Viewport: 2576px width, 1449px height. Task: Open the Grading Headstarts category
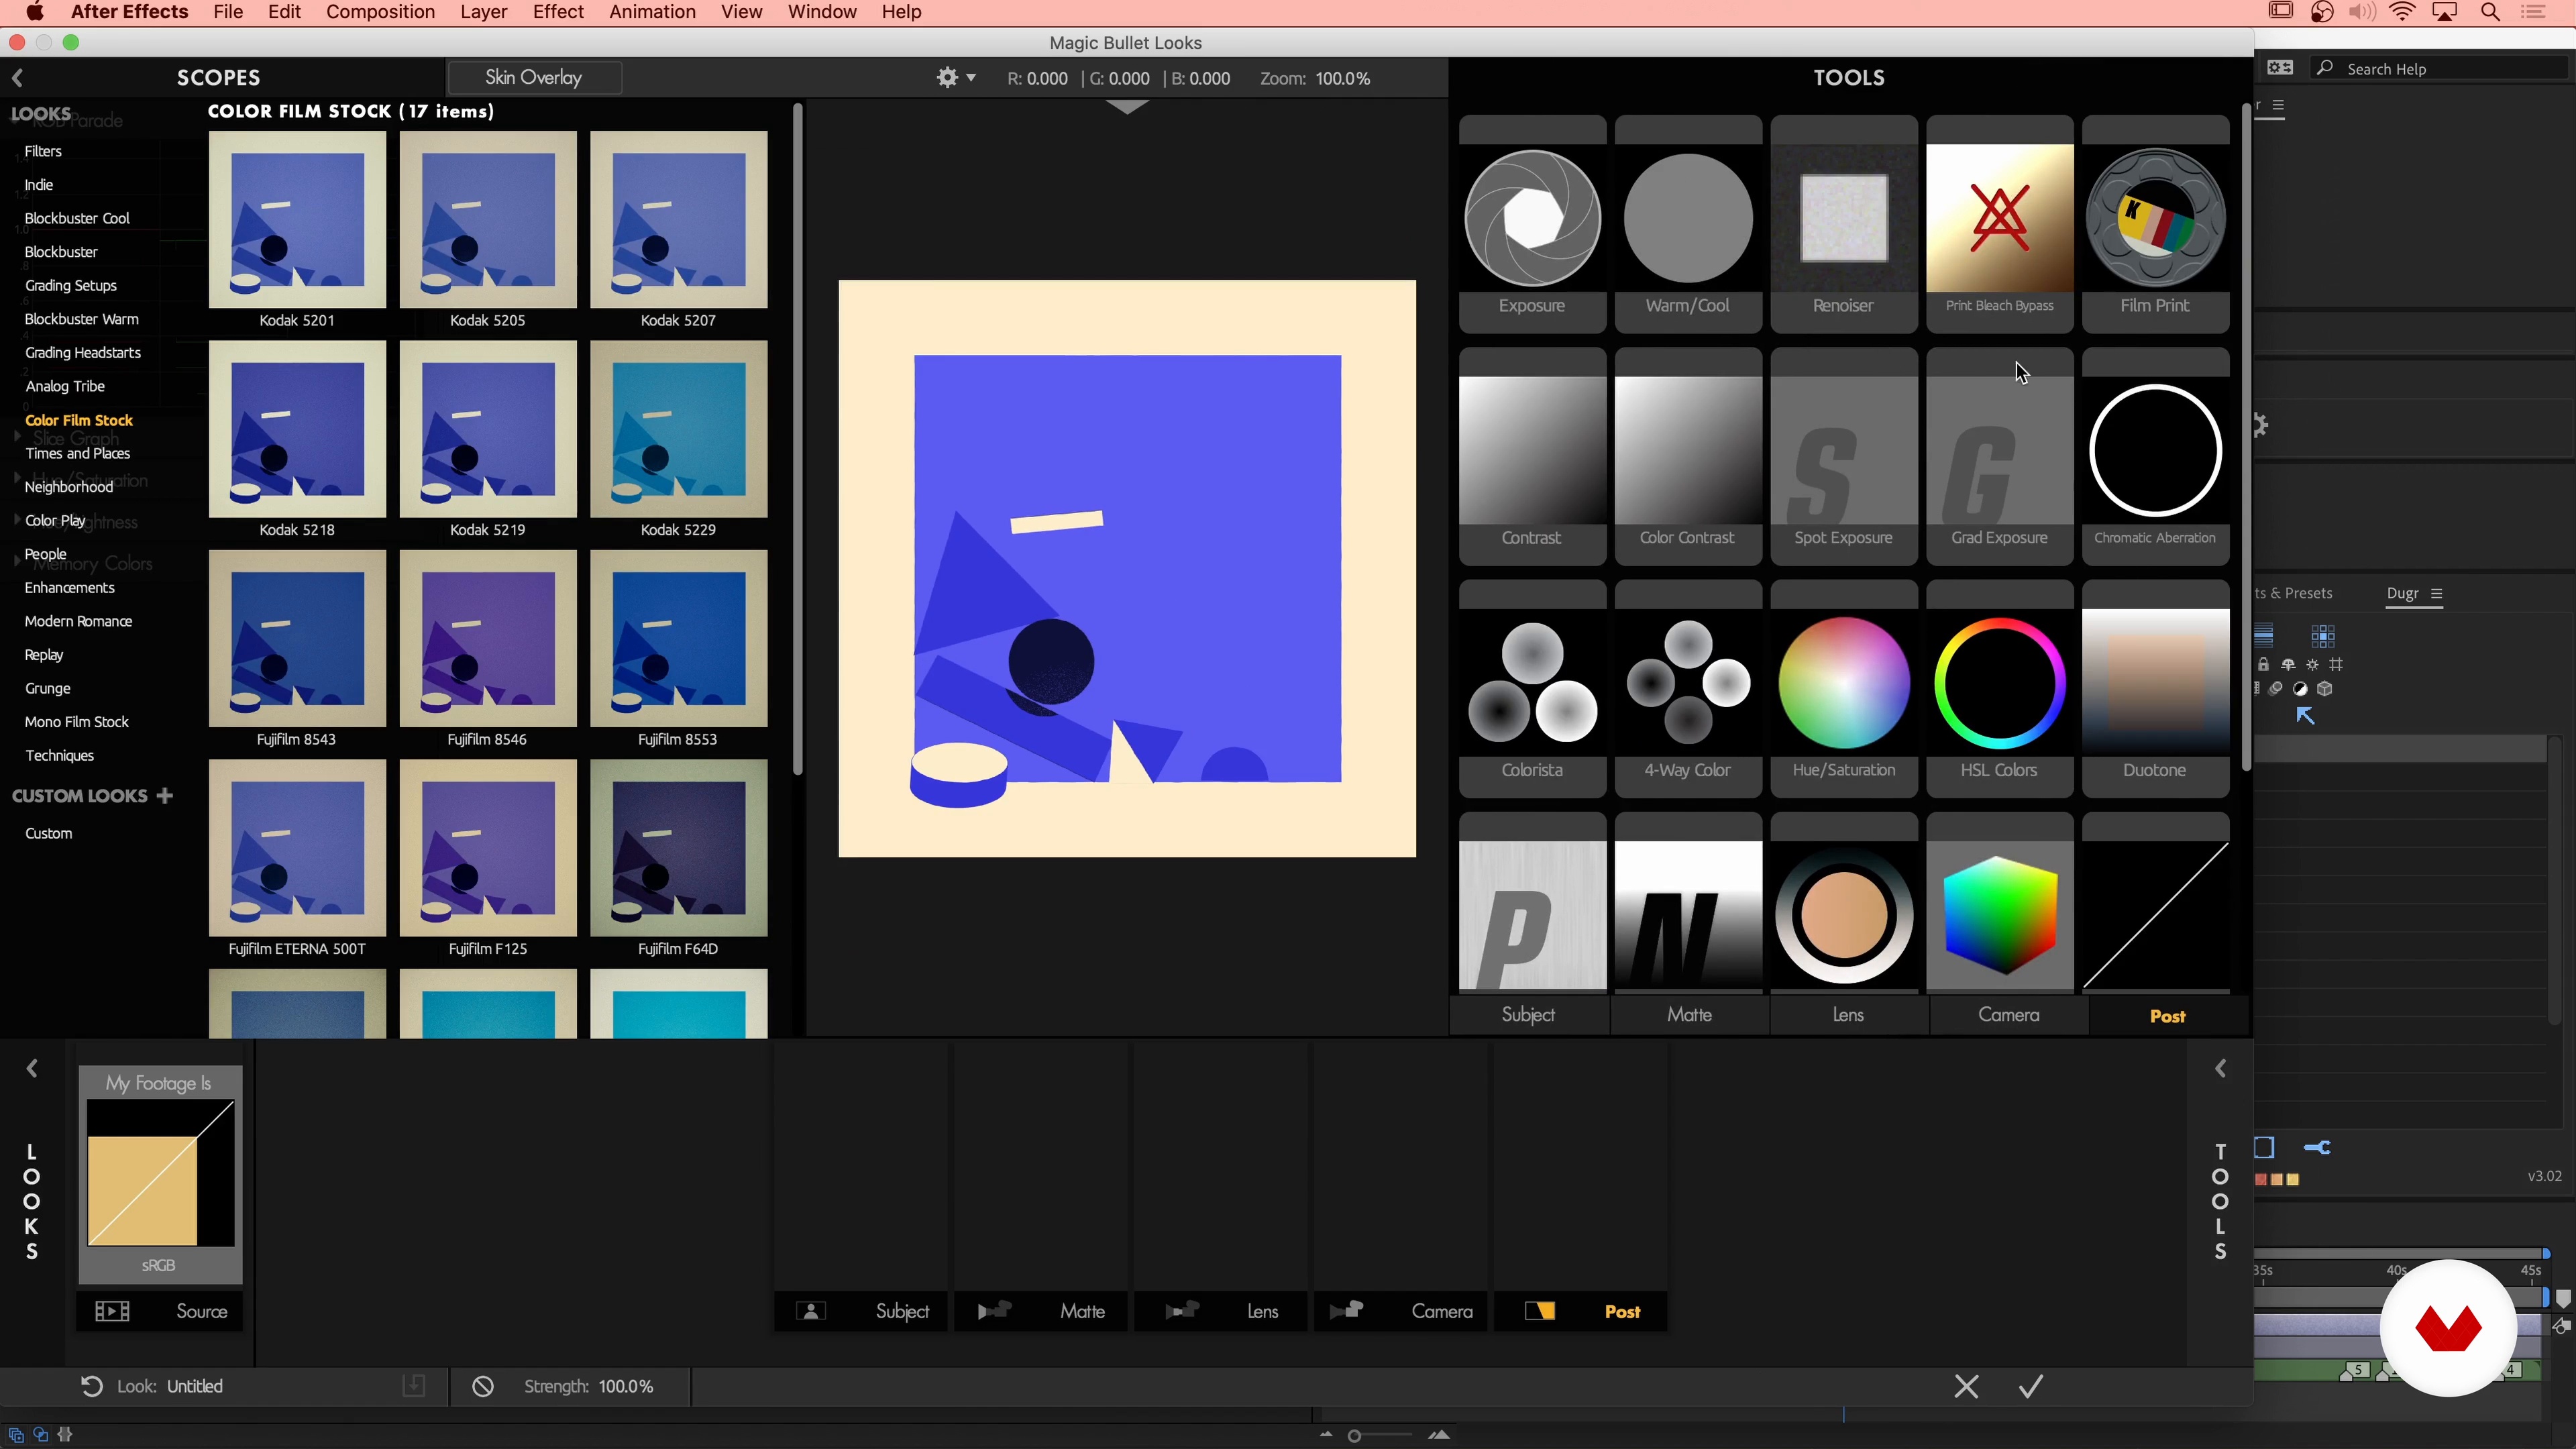click(x=83, y=352)
